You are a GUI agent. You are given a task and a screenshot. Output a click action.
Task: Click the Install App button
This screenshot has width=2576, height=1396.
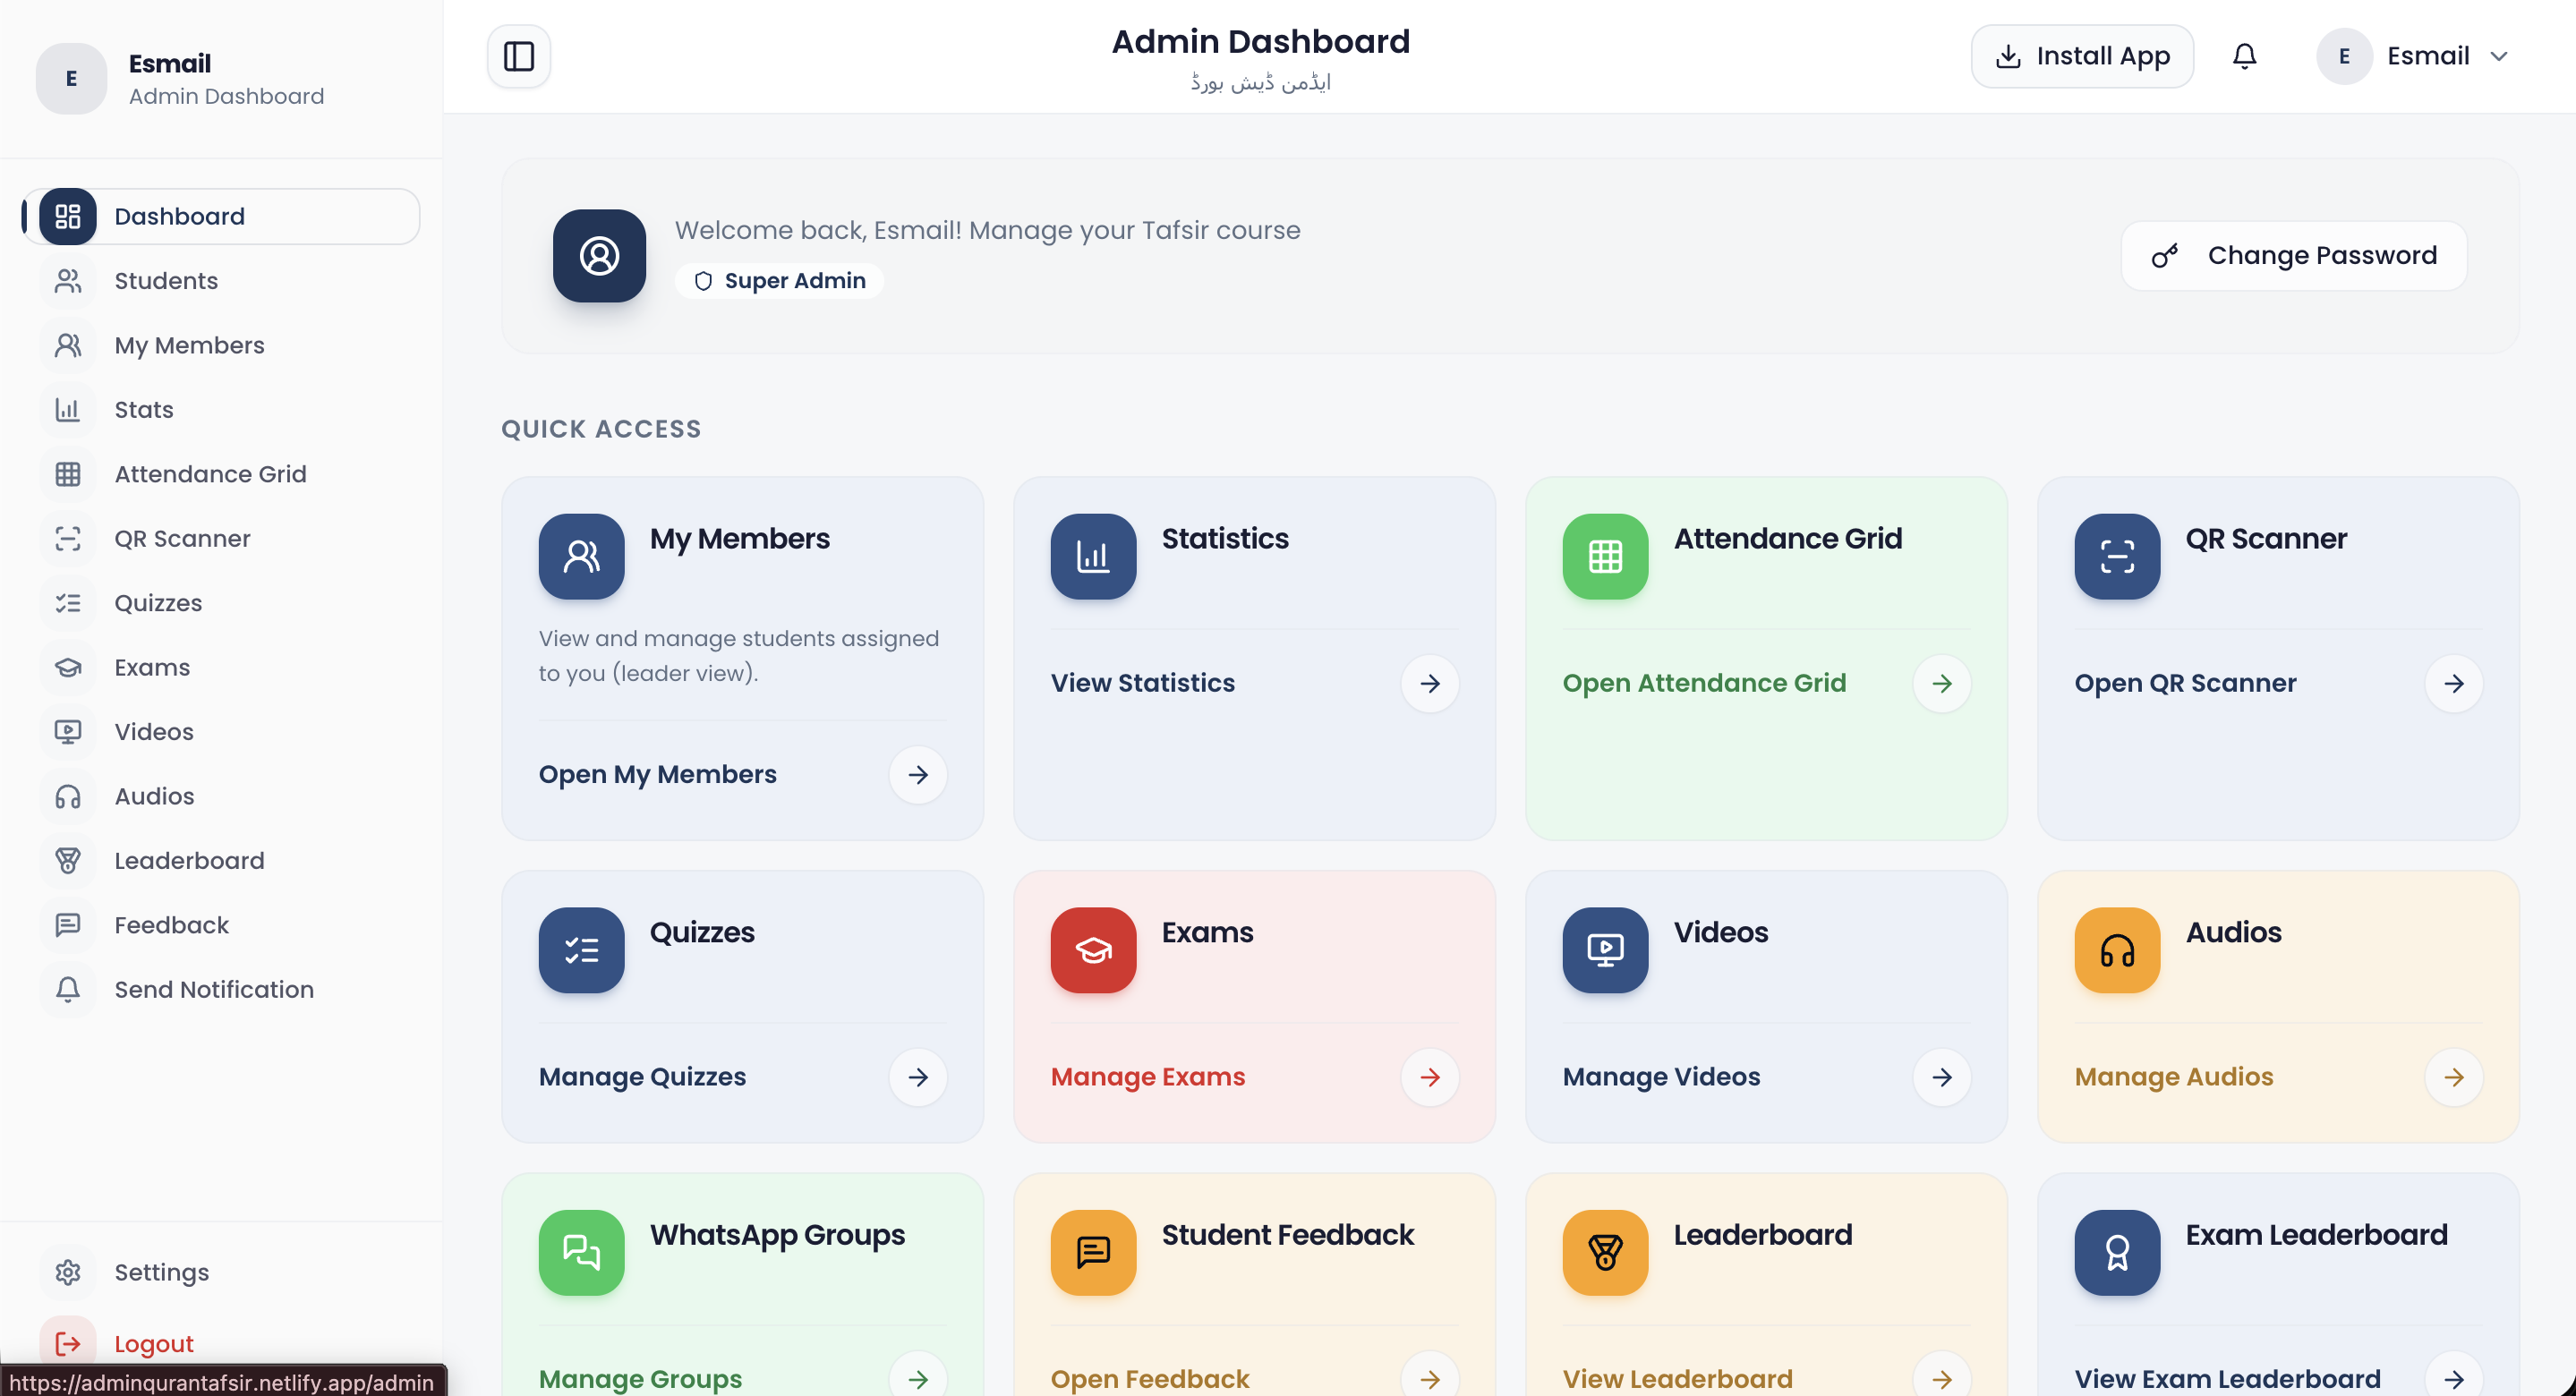tap(2082, 56)
